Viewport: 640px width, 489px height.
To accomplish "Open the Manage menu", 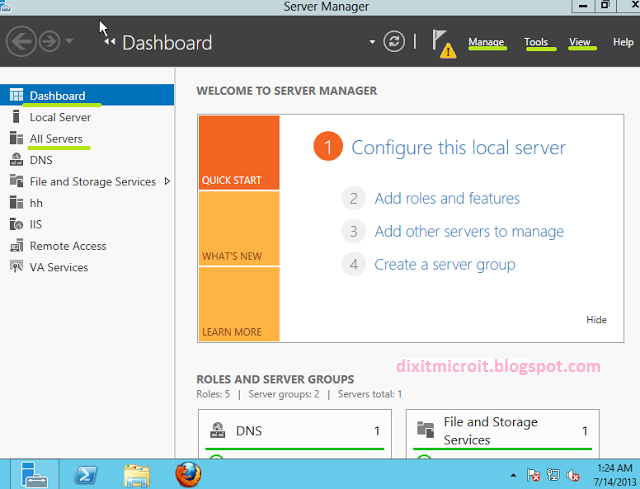I will click(x=486, y=42).
